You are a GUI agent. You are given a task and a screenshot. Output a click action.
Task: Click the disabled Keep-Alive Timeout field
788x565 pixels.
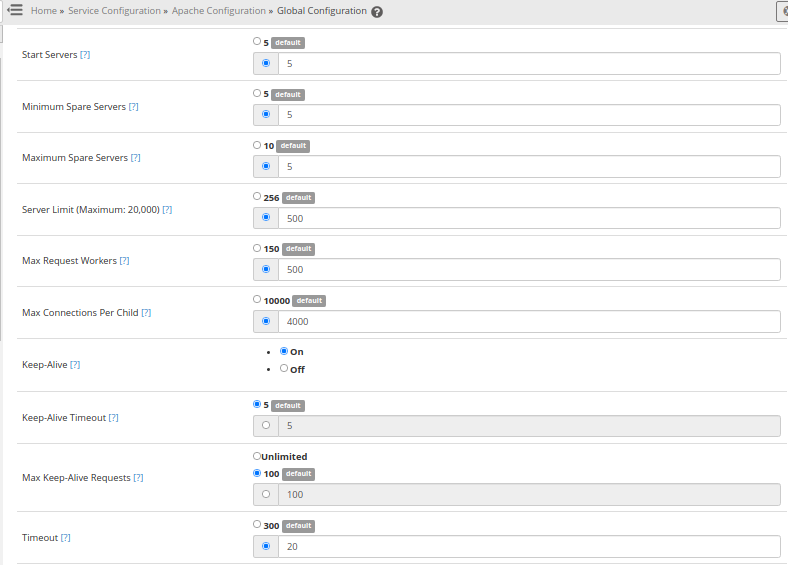click(x=529, y=426)
